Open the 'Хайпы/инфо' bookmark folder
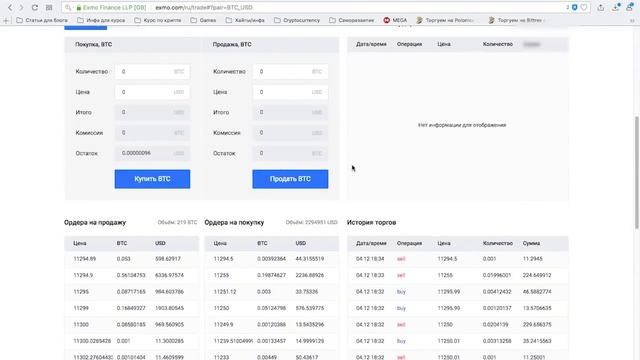640x360 pixels. 245,20
